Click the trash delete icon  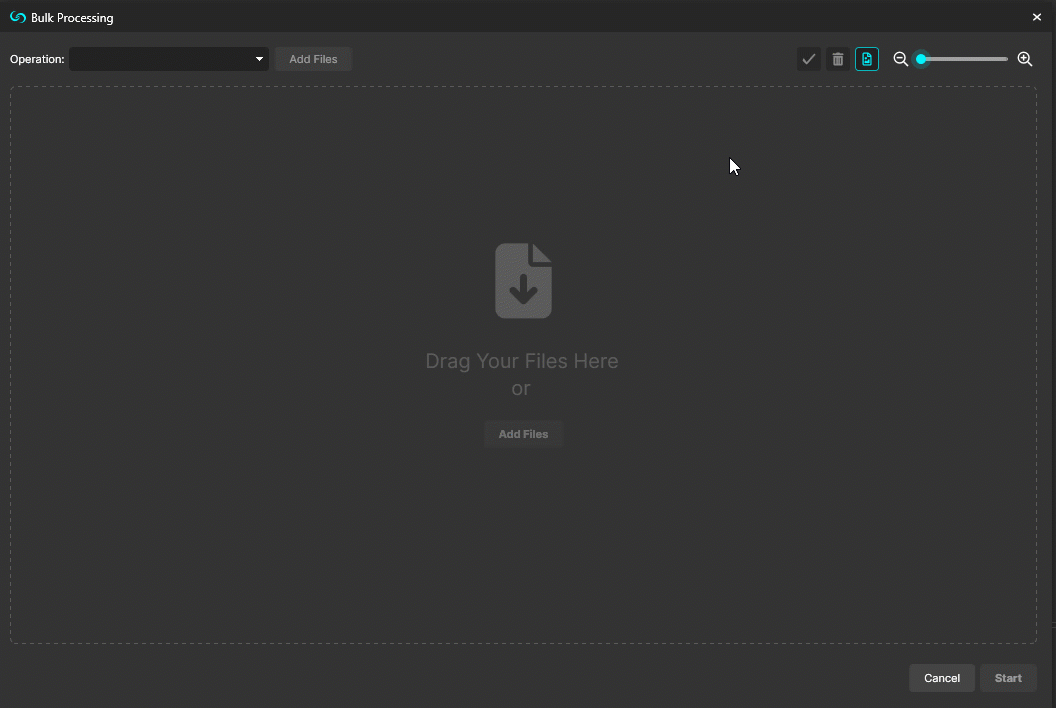(838, 59)
